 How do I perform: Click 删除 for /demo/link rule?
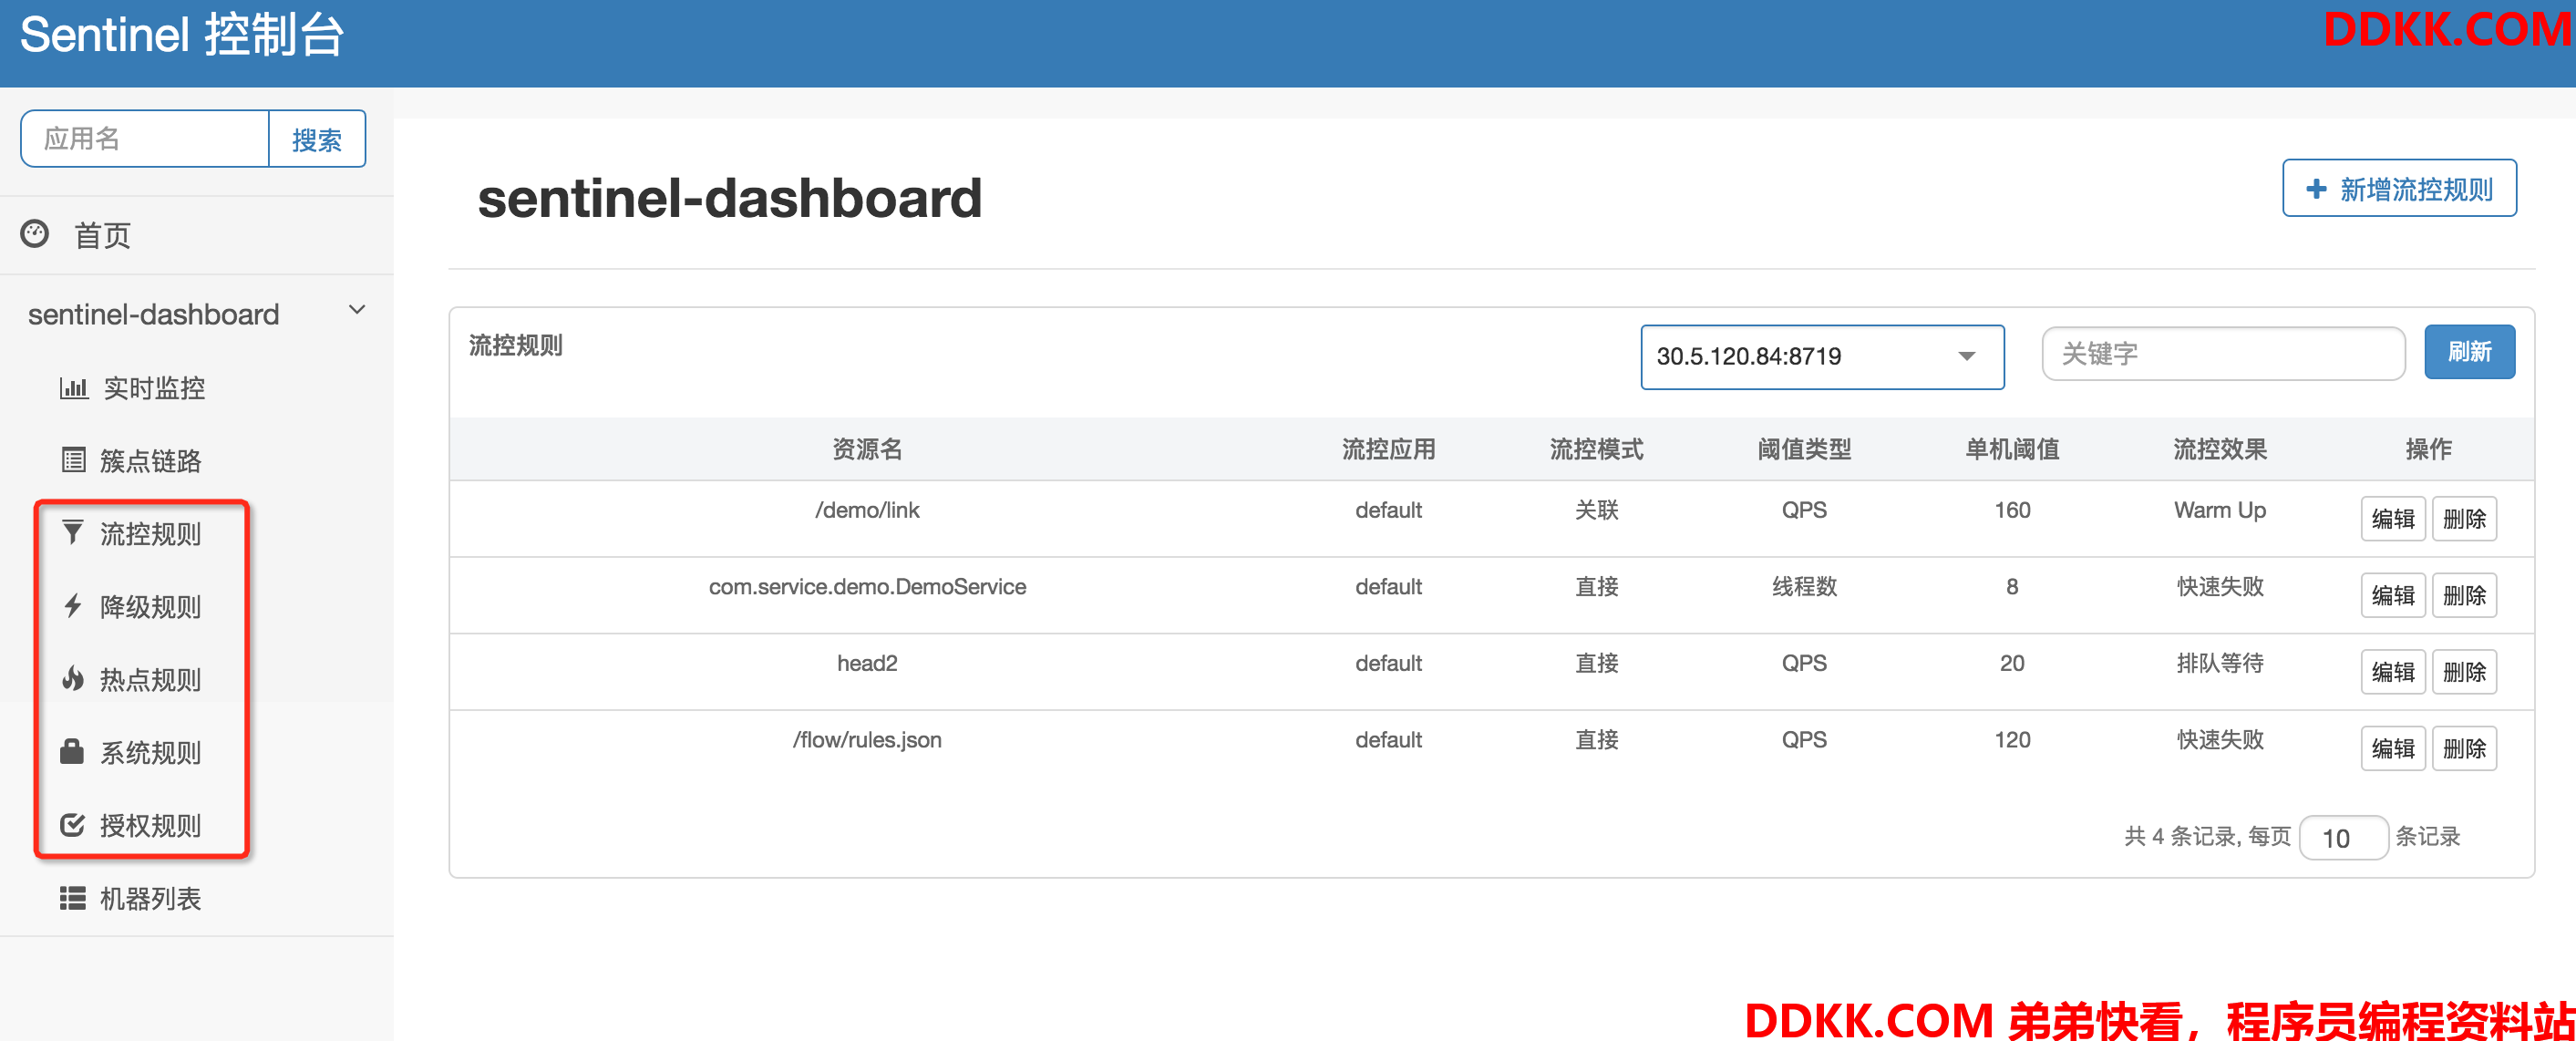click(x=2464, y=518)
